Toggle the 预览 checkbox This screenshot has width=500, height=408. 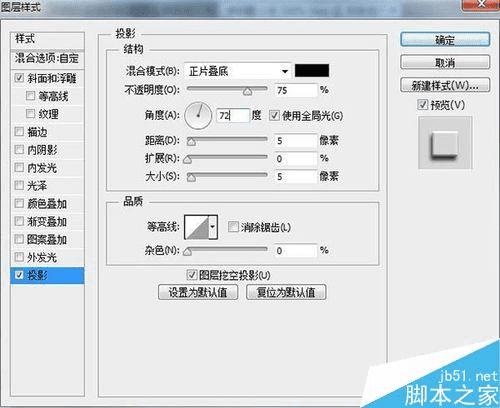[x=422, y=105]
